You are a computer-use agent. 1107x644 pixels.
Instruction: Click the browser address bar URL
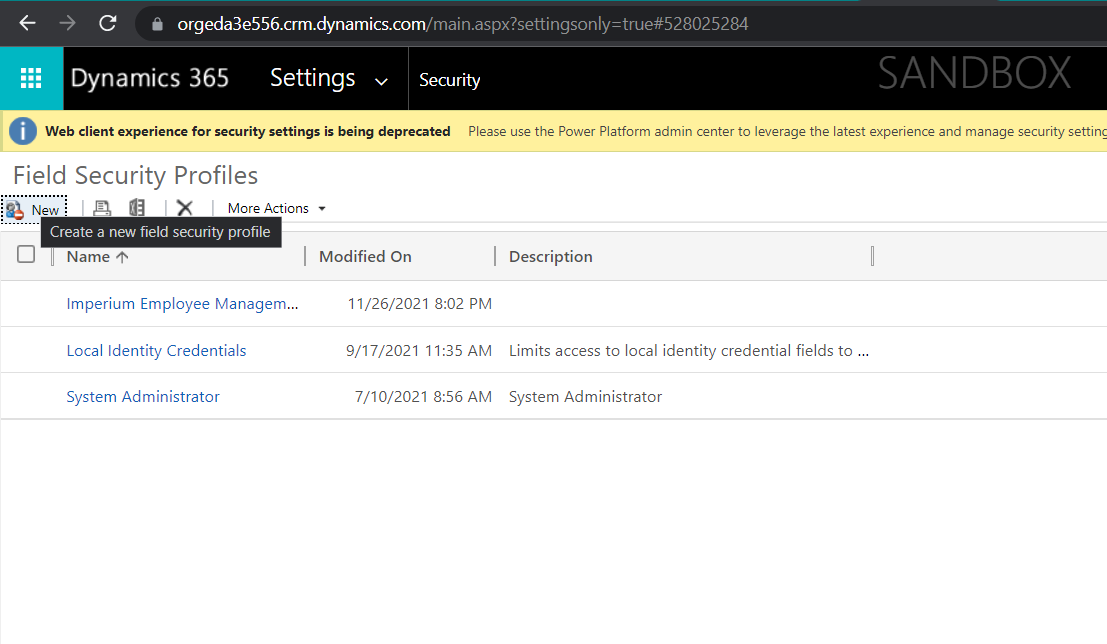pos(462,24)
